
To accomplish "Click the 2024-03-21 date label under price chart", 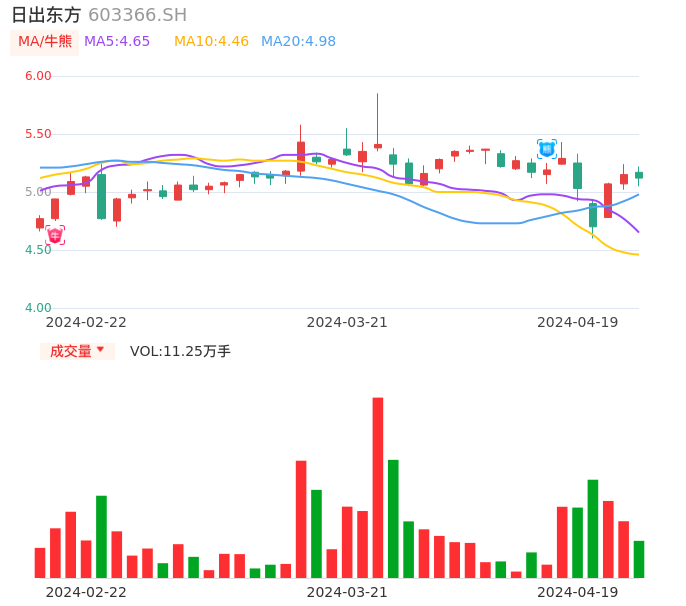I will [347, 322].
